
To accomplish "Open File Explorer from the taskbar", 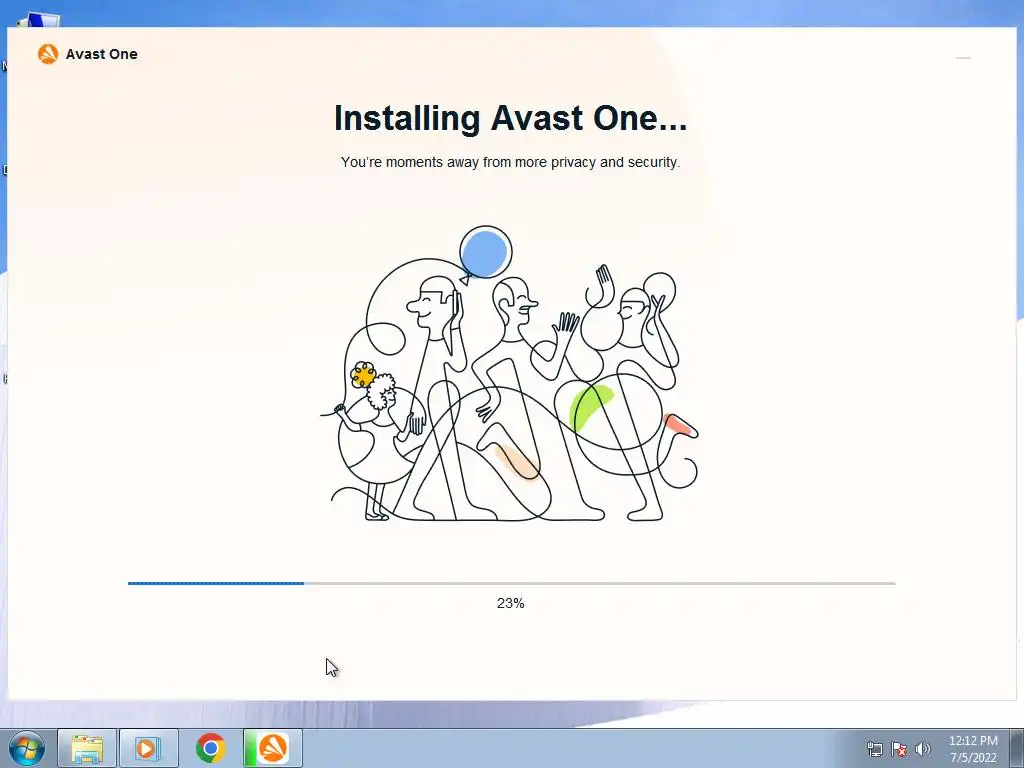I will [87, 748].
